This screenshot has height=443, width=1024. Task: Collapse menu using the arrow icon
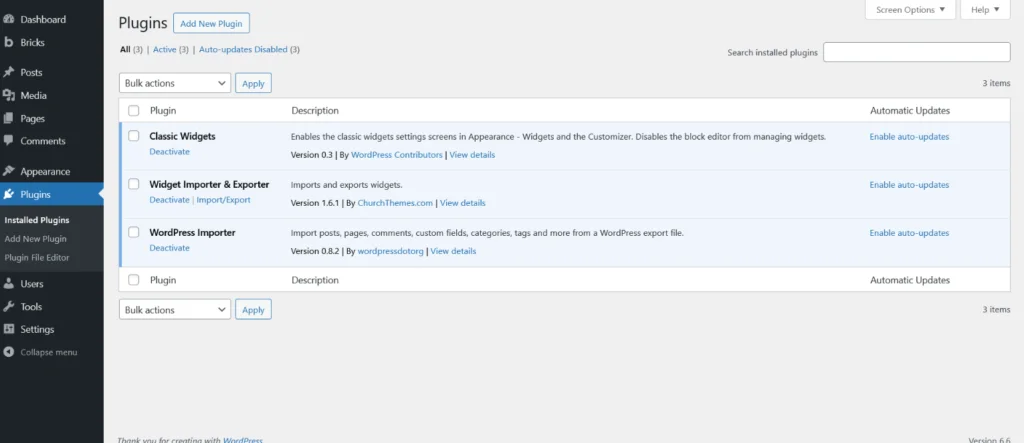(x=8, y=352)
